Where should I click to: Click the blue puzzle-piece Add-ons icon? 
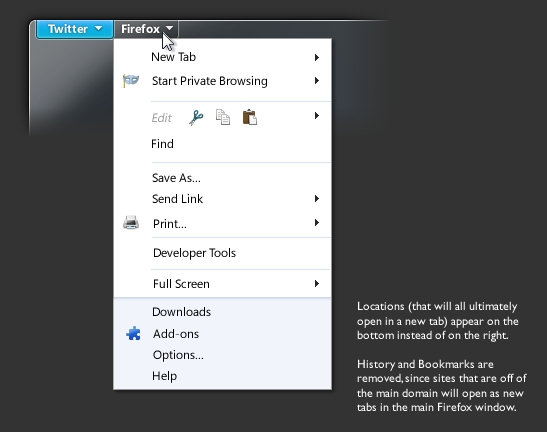pyautogui.click(x=133, y=334)
